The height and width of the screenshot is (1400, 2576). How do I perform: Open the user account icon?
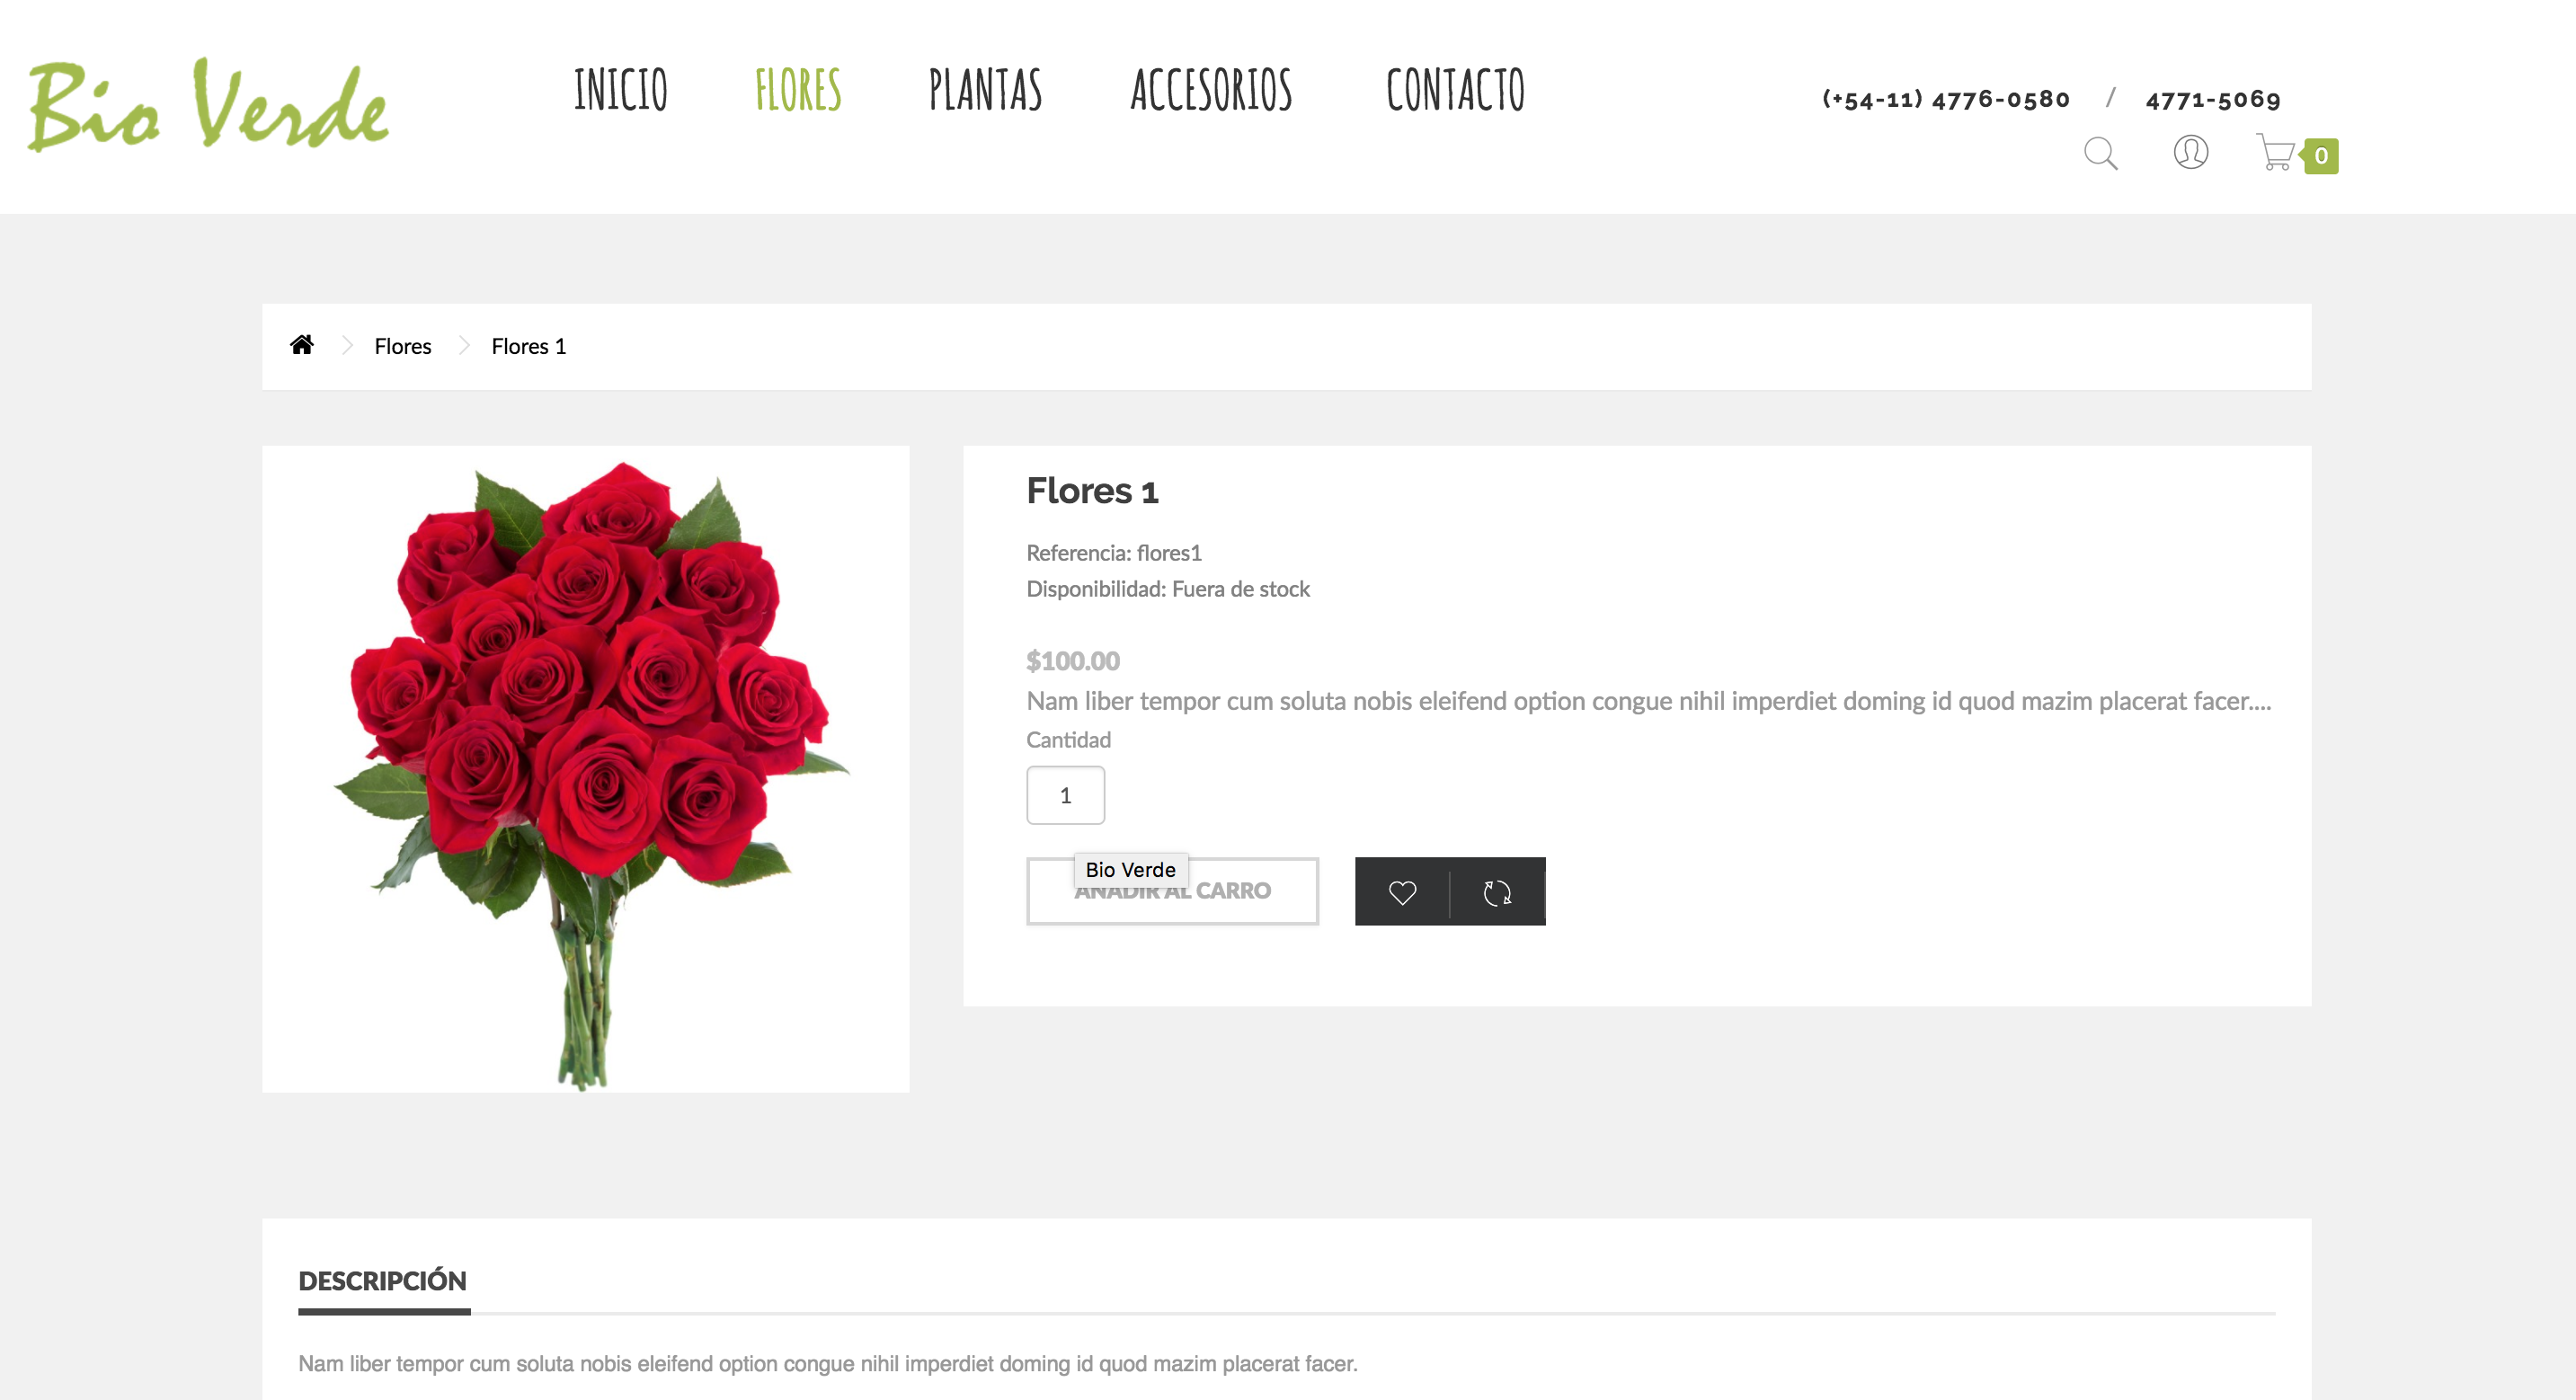(x=2190, y=152)
